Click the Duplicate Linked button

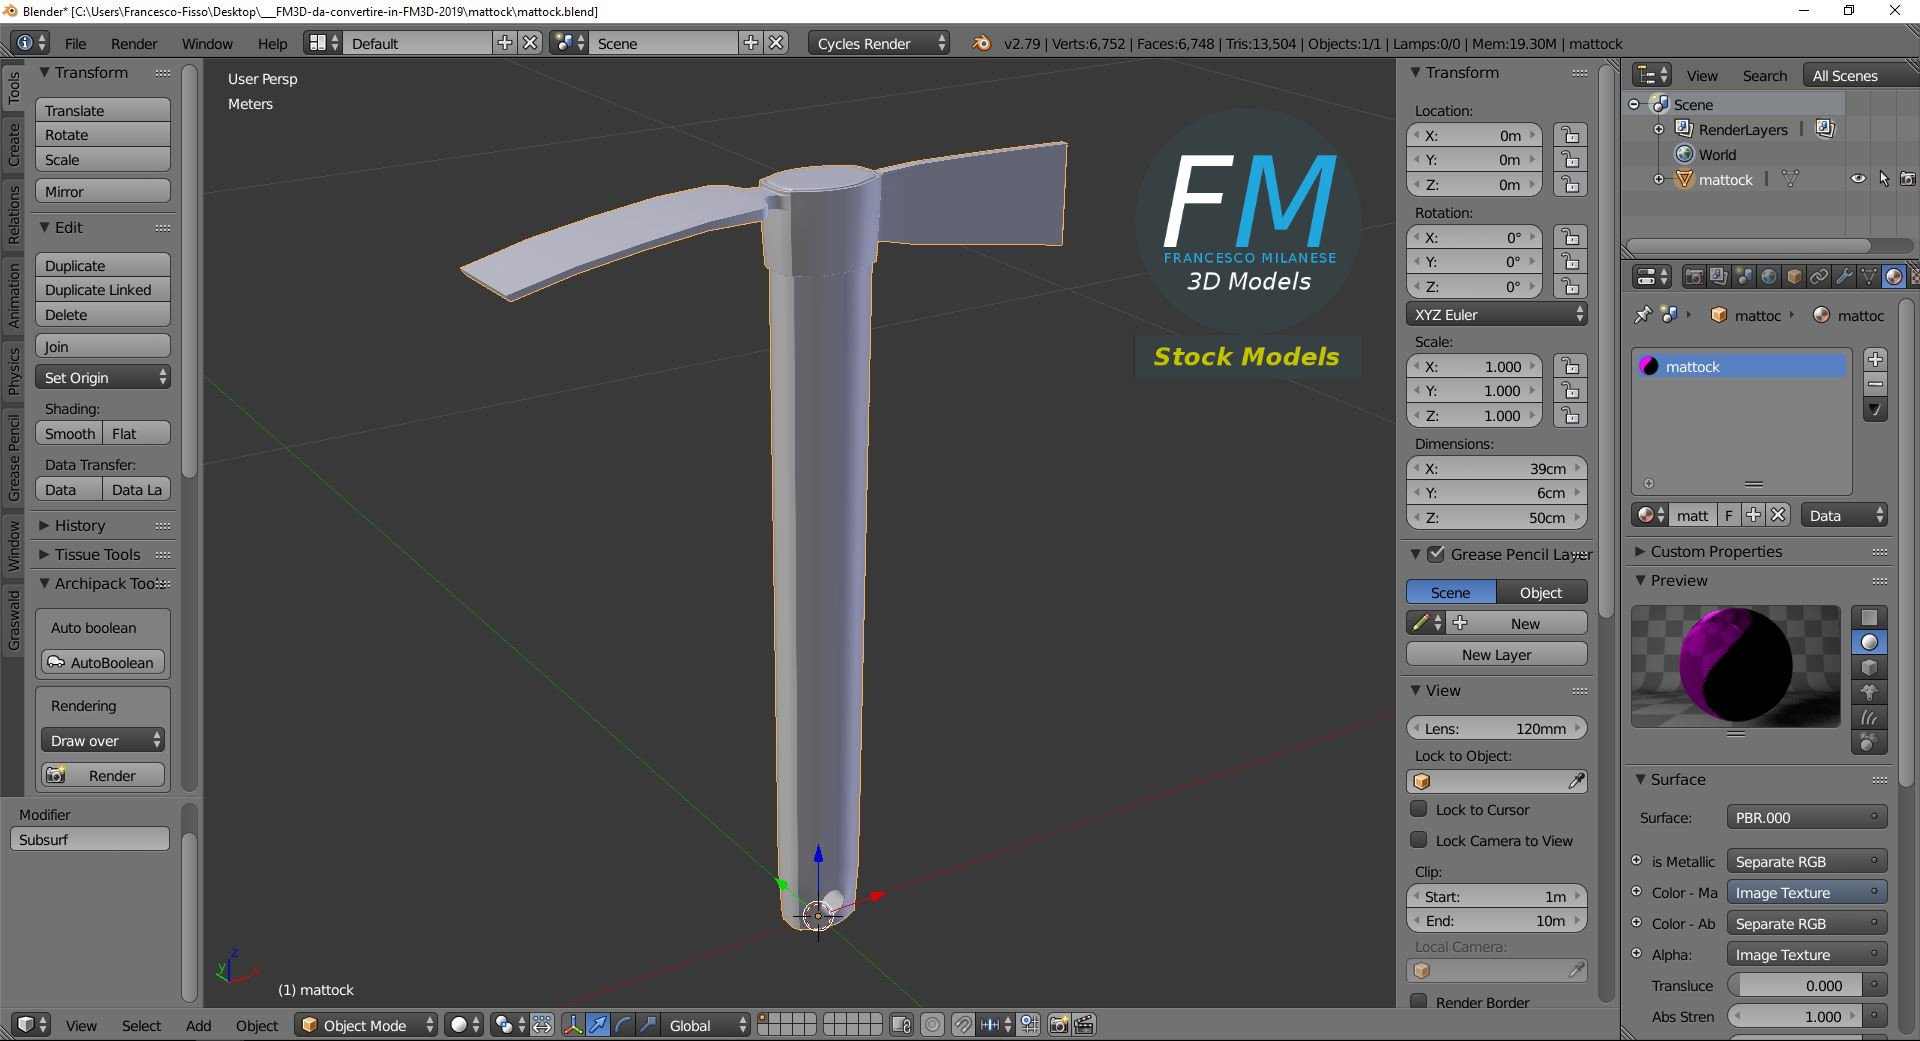coord(103,289)
